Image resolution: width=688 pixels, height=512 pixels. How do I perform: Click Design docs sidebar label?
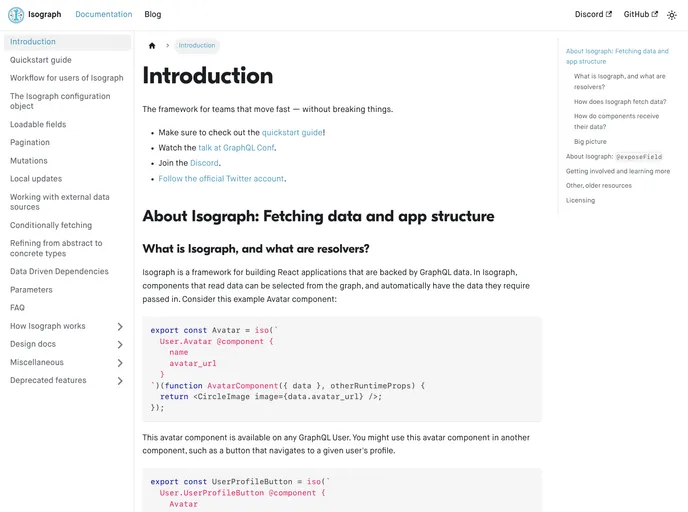[x=33, y=344]
